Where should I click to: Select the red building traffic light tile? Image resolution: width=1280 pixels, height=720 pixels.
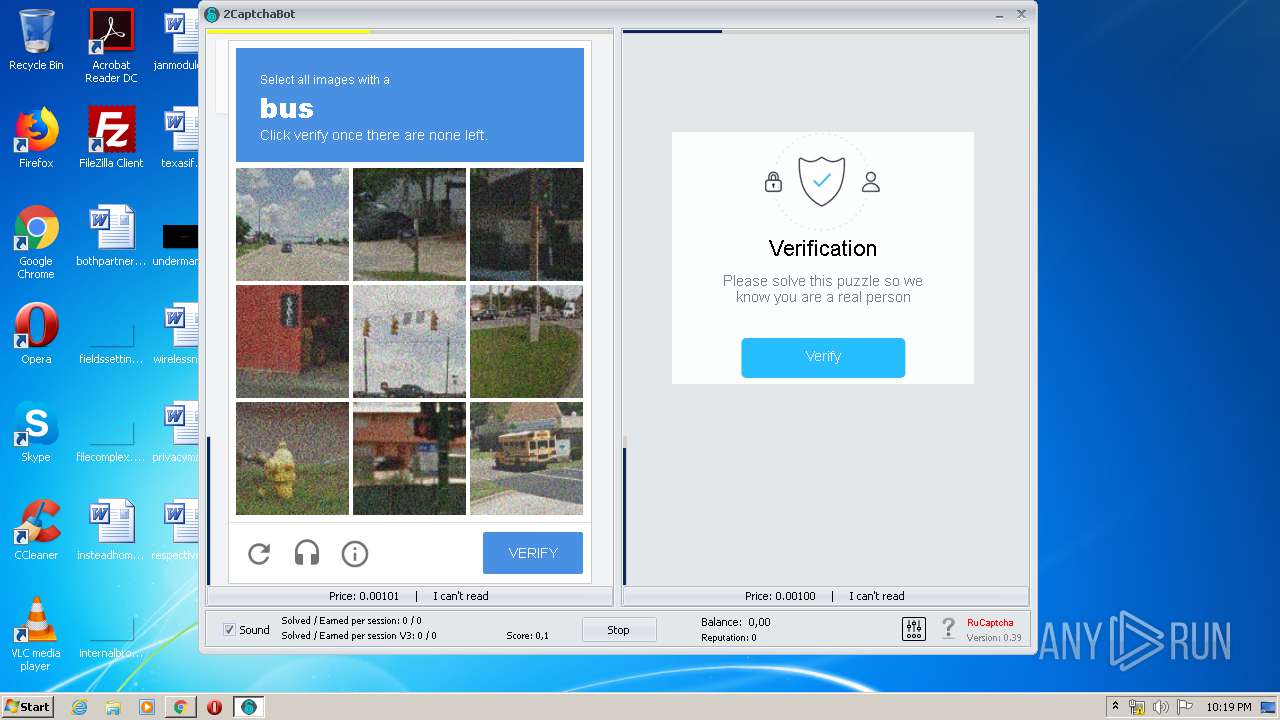point(409,458)
